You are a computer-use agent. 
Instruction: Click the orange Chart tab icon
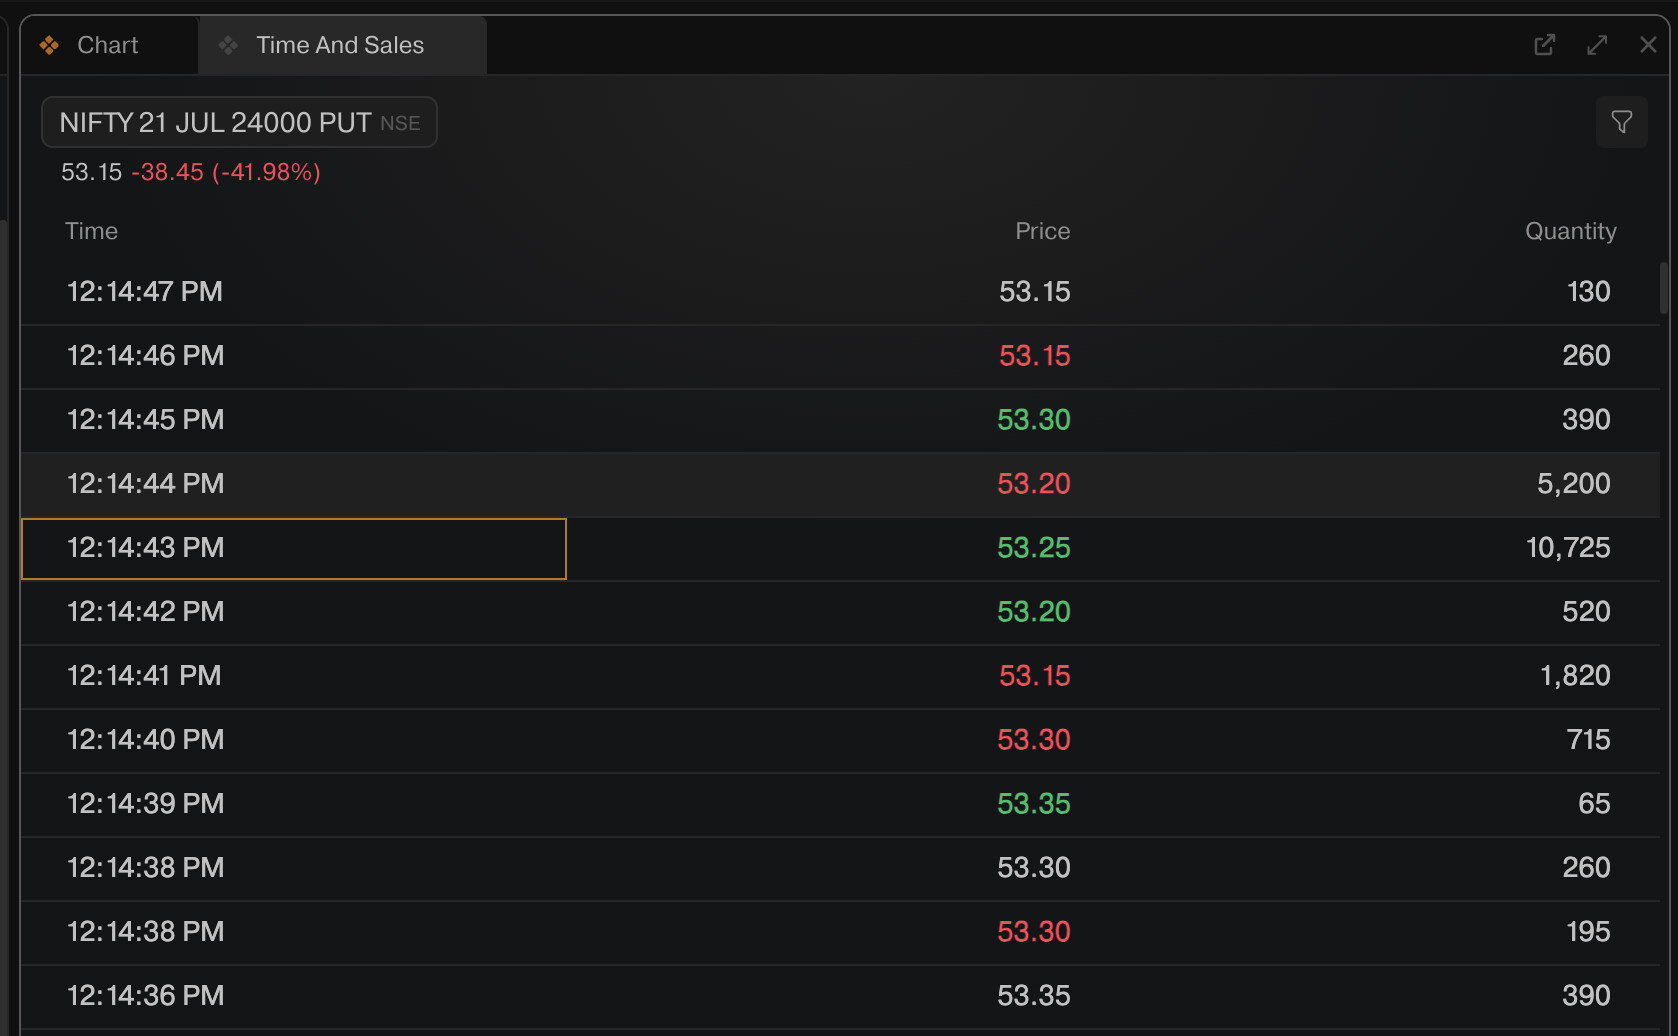click(49, 45)
